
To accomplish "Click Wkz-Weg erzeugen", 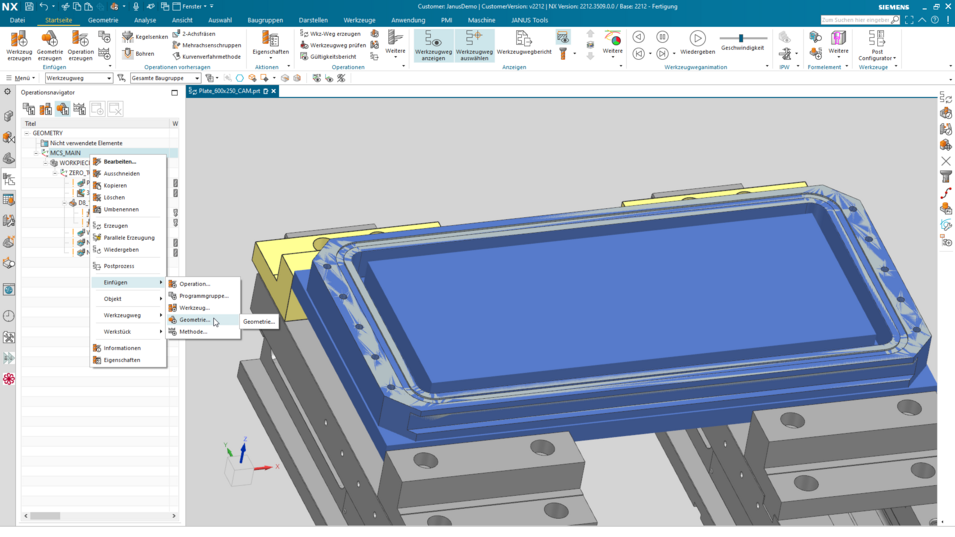I will click(331, 34).
